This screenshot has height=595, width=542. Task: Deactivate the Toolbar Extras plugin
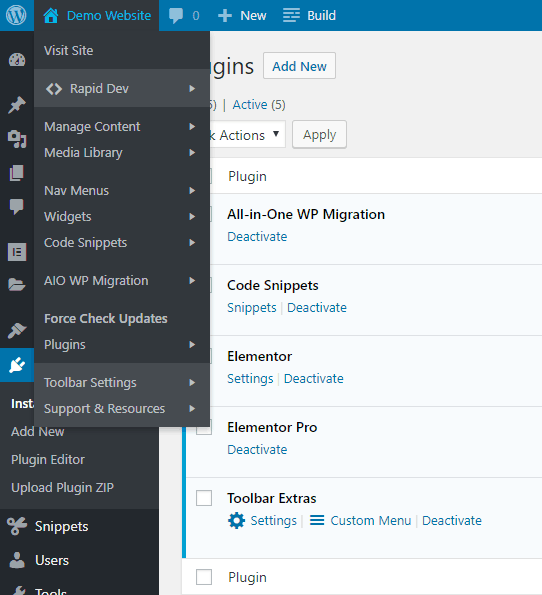click(x=452, y=520)
